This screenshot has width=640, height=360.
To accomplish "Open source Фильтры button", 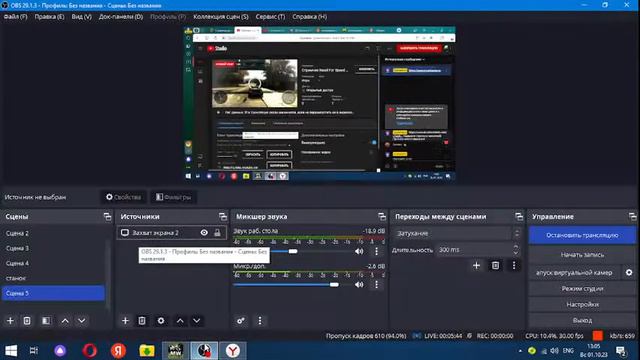I will (173, 197).
